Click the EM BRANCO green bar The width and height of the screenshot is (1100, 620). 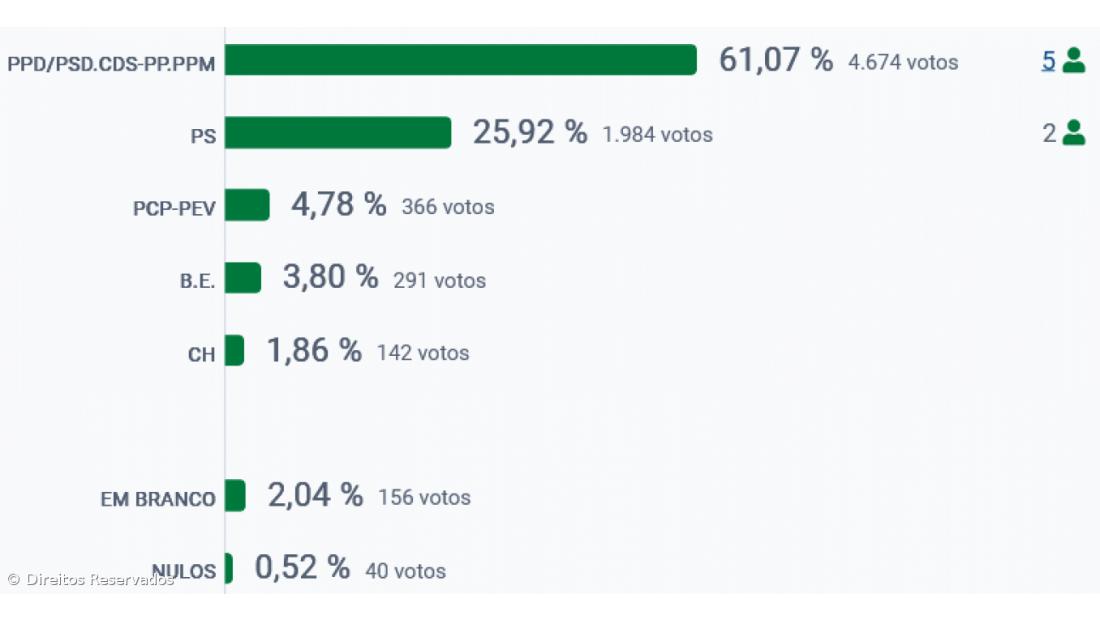[235, 495]
